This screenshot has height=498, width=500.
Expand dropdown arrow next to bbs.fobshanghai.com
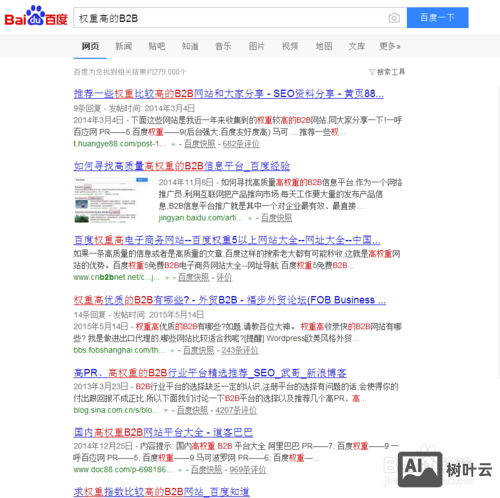click(x=172, y=351)
